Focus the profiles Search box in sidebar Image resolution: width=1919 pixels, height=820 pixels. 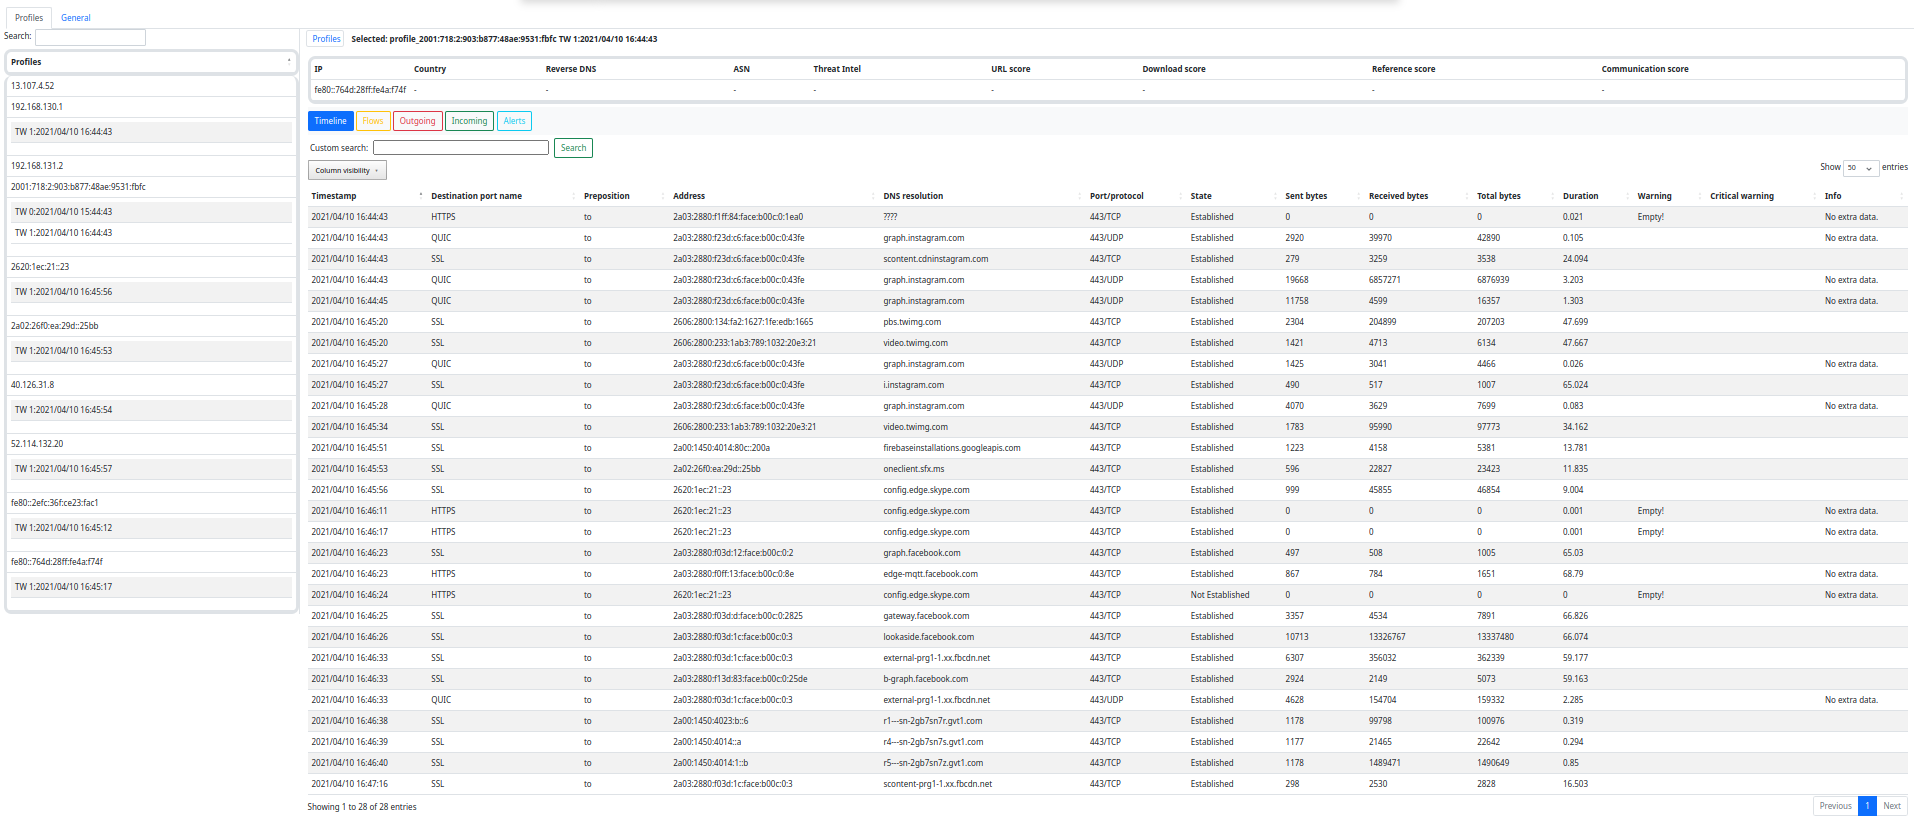click(x=90, y=37)
